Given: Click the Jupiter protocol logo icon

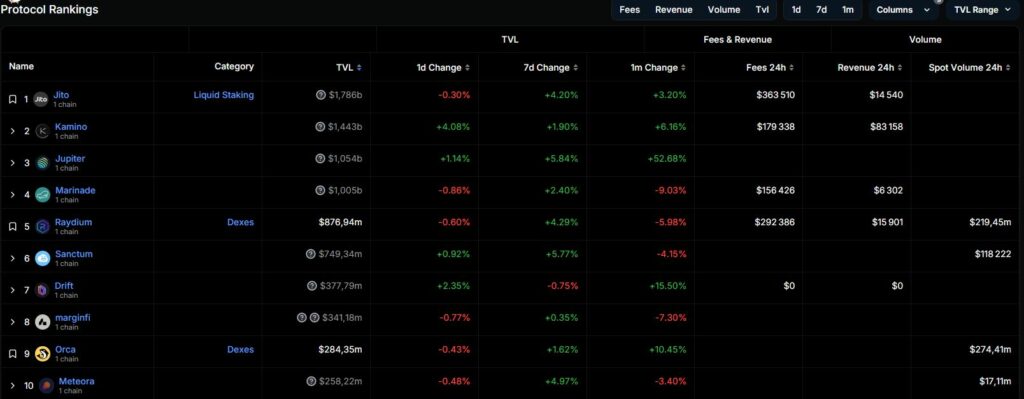Looking at the screenshot, I should click(x=42, y=163).
